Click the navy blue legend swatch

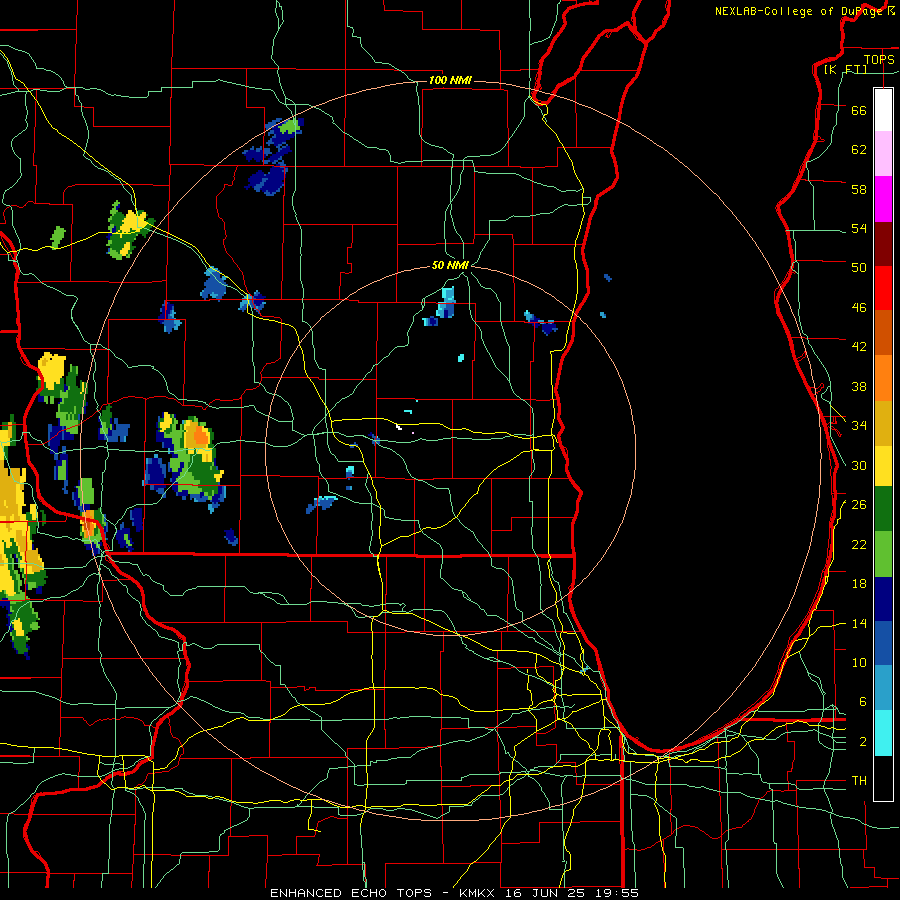pyautogui.click(x=883, y=599)
